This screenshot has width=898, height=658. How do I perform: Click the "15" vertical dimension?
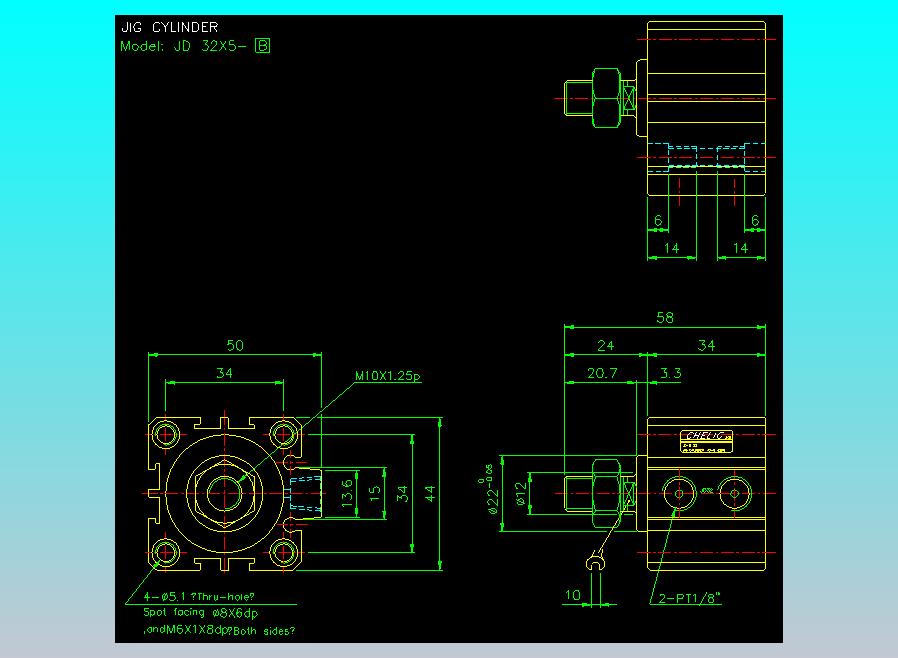click(375, 494)
